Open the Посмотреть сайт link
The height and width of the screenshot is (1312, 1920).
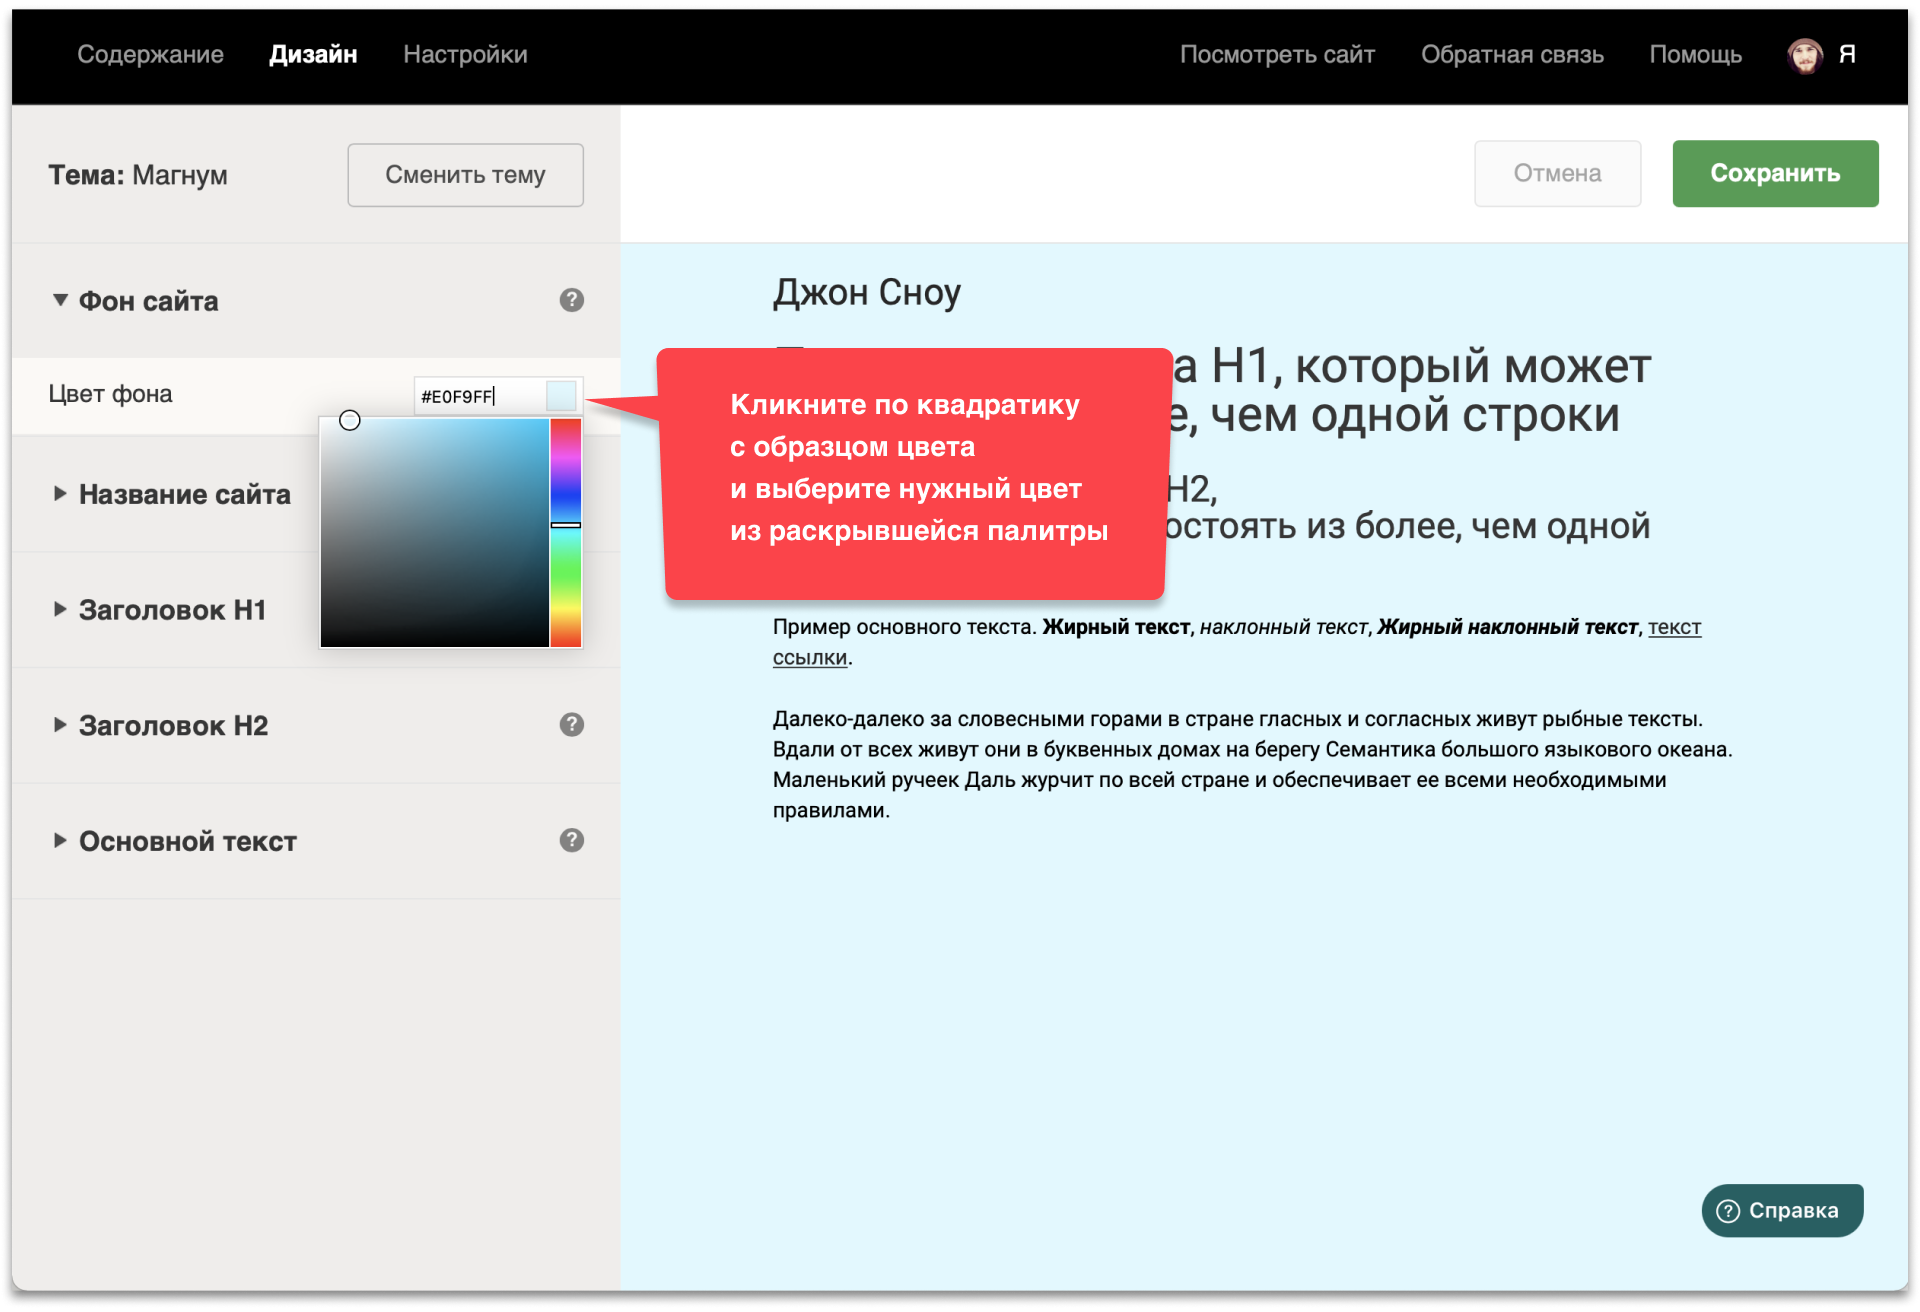(x=1277, y=55)
